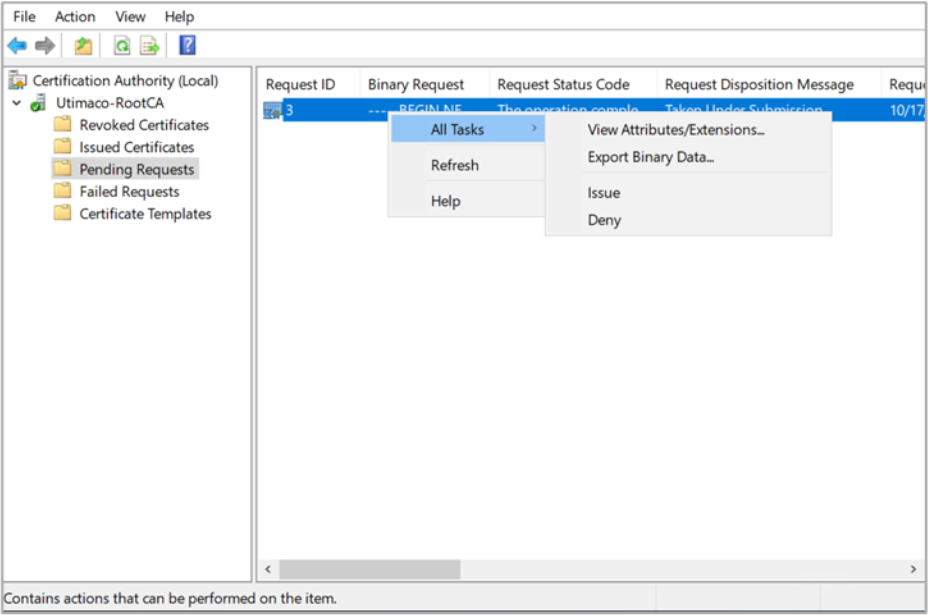Open the Action menu
Screen dimensions: 928x615
pos(75,17)
